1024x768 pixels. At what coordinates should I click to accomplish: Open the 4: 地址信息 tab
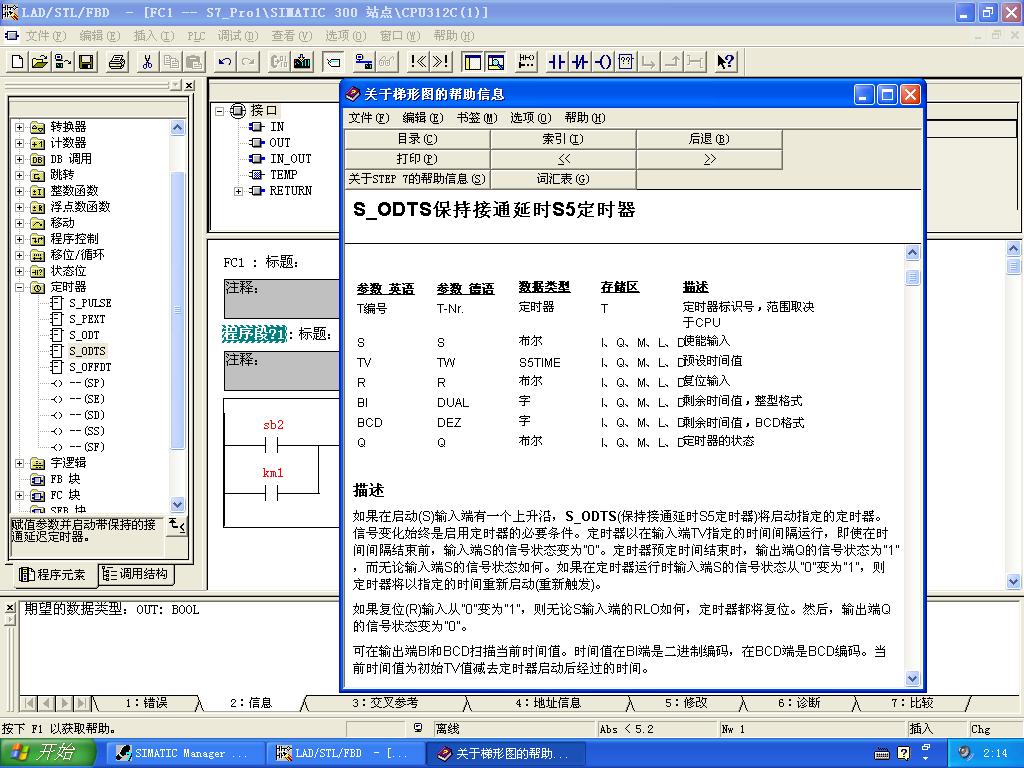548,703
